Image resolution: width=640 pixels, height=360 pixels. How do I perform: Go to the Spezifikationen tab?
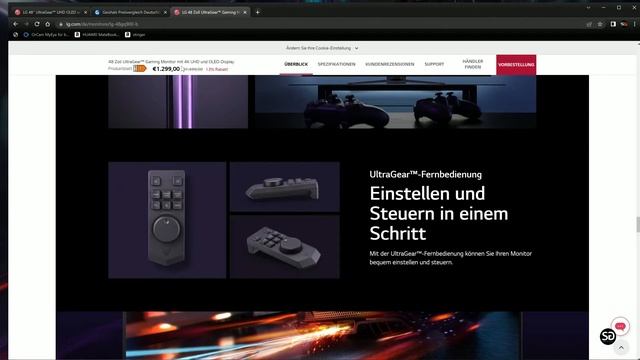[336, 64]
